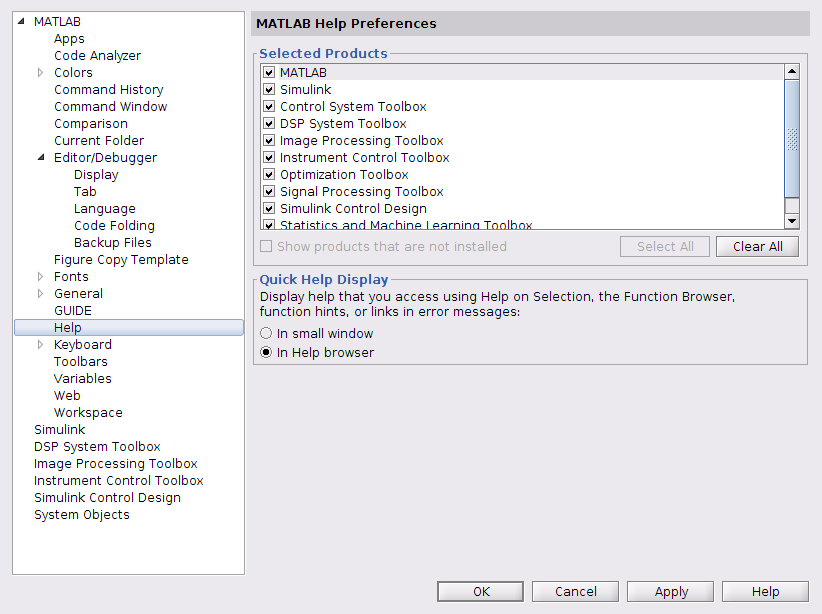The image size is (822, 614).
Task: Toggle Instrument Control Toolbox checkbox
Action: (269, 157)
